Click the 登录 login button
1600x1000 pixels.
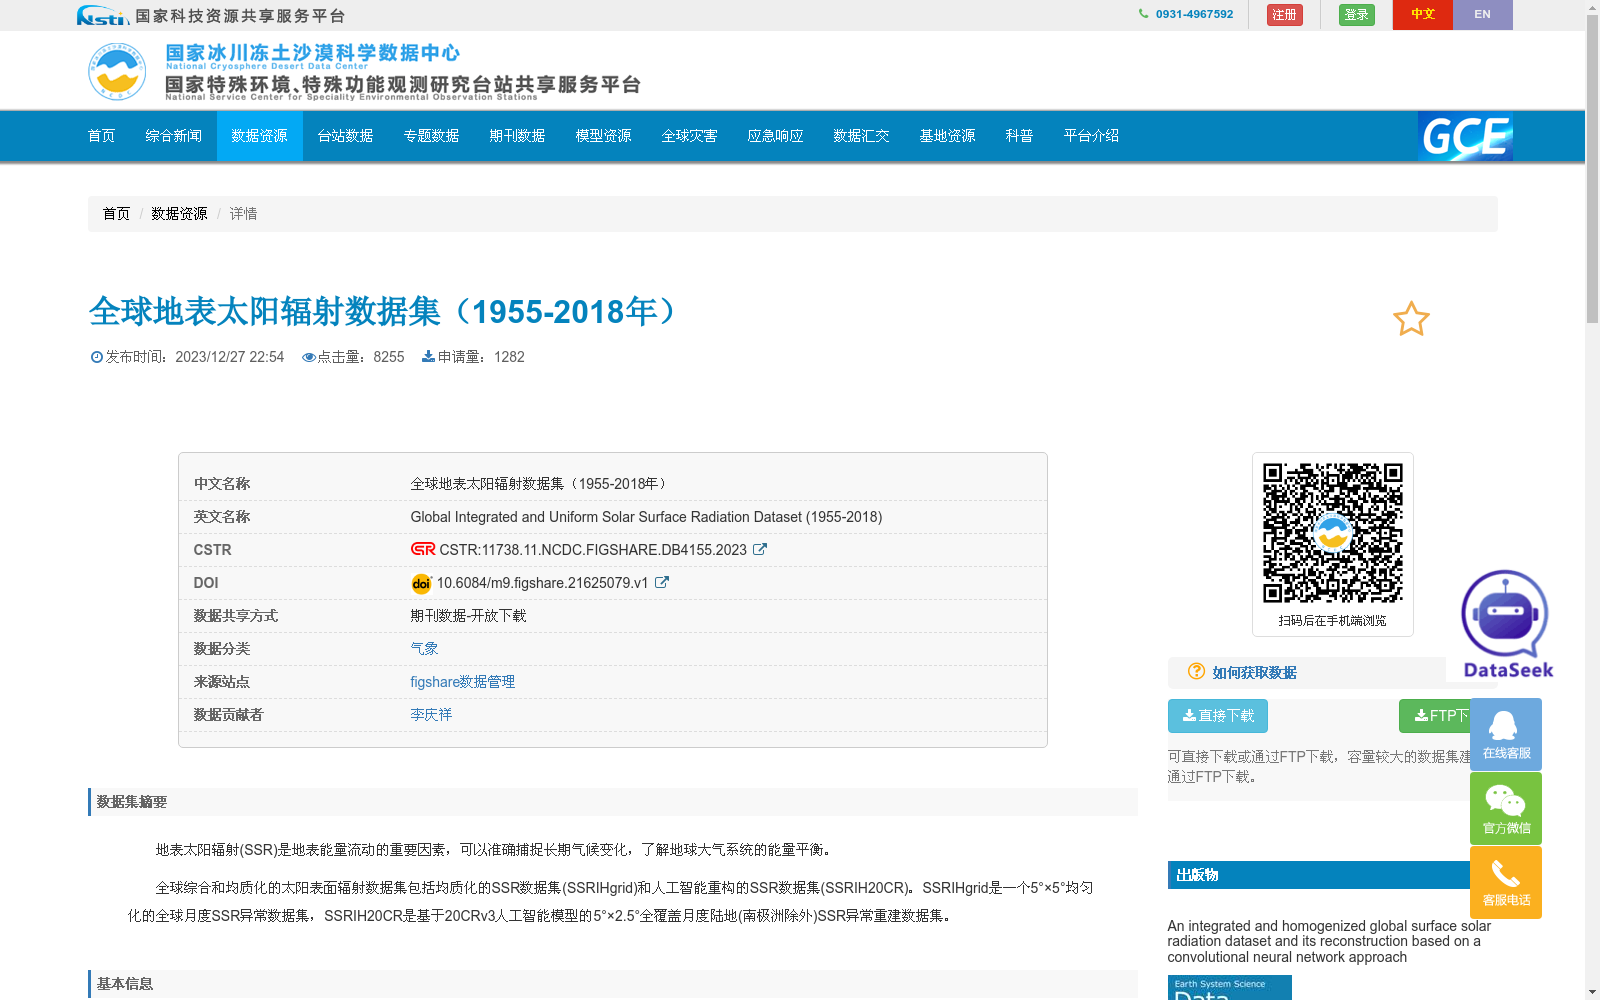1356,15
